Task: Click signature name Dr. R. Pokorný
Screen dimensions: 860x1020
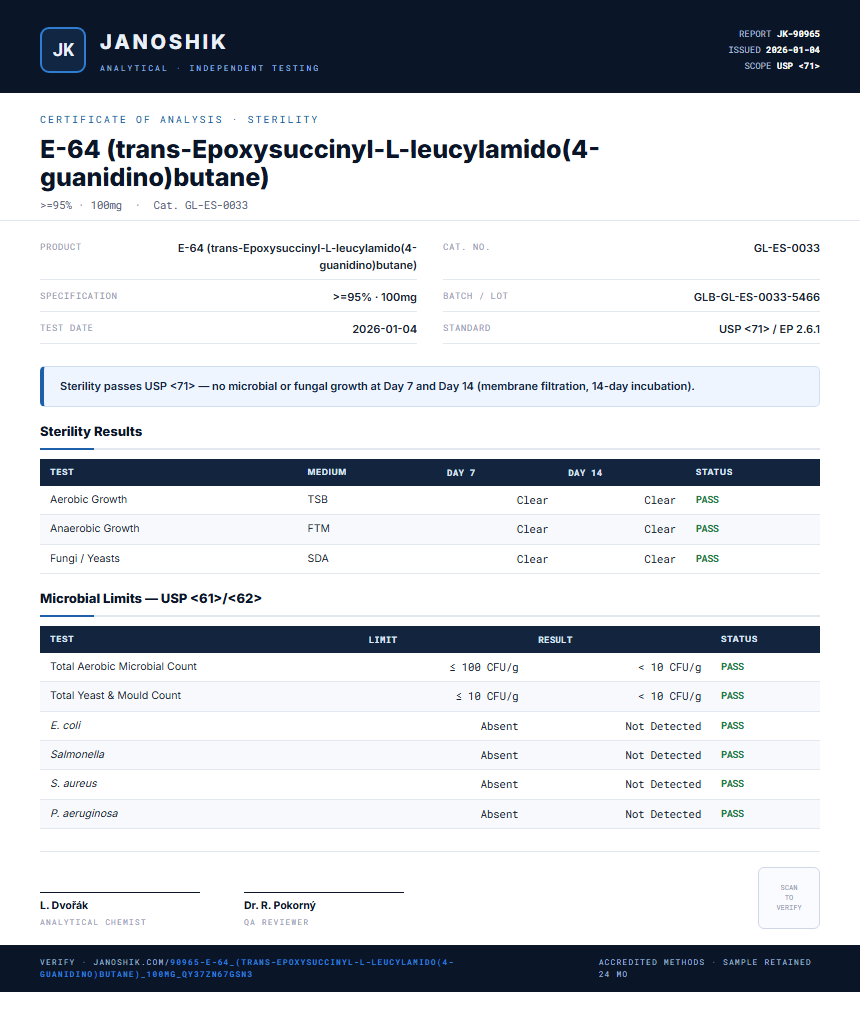Action: click(x=280, y=906)
